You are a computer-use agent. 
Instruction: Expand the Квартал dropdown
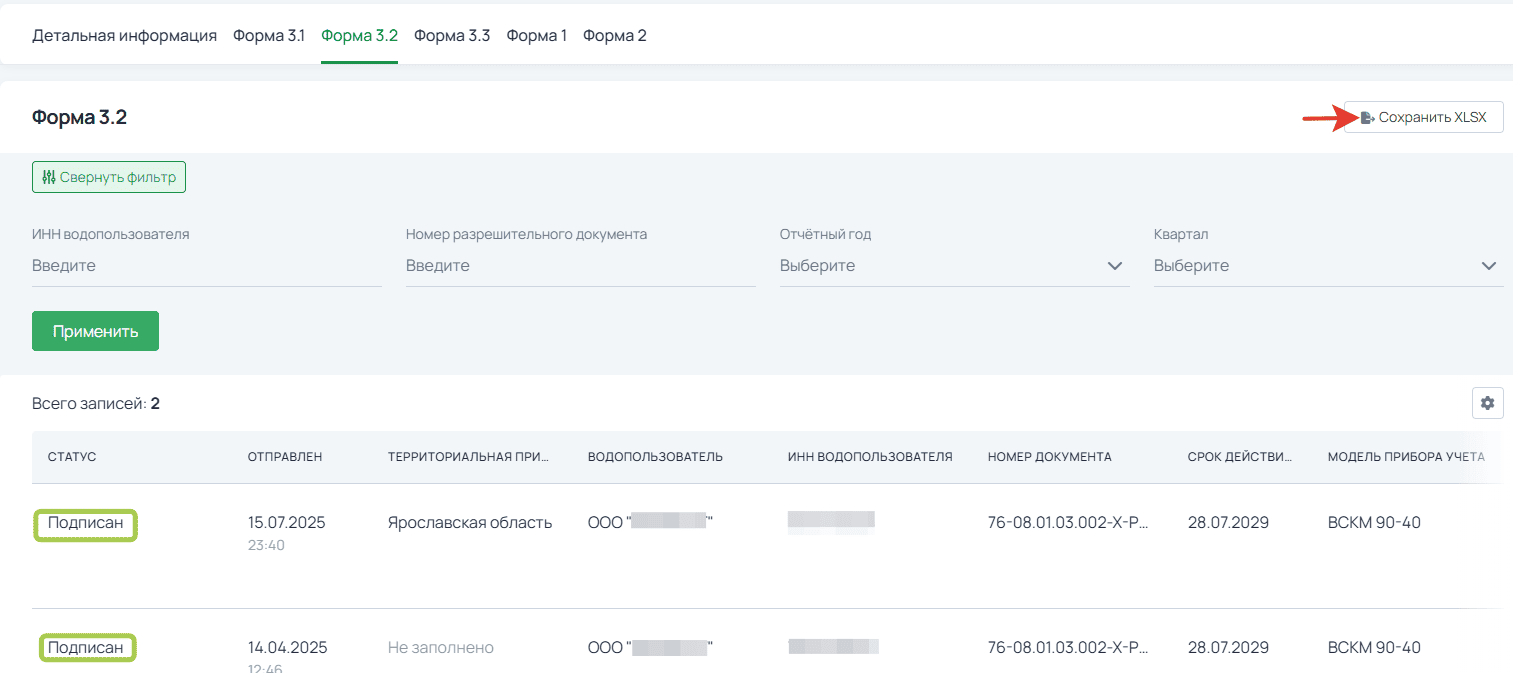[1327, 266]
